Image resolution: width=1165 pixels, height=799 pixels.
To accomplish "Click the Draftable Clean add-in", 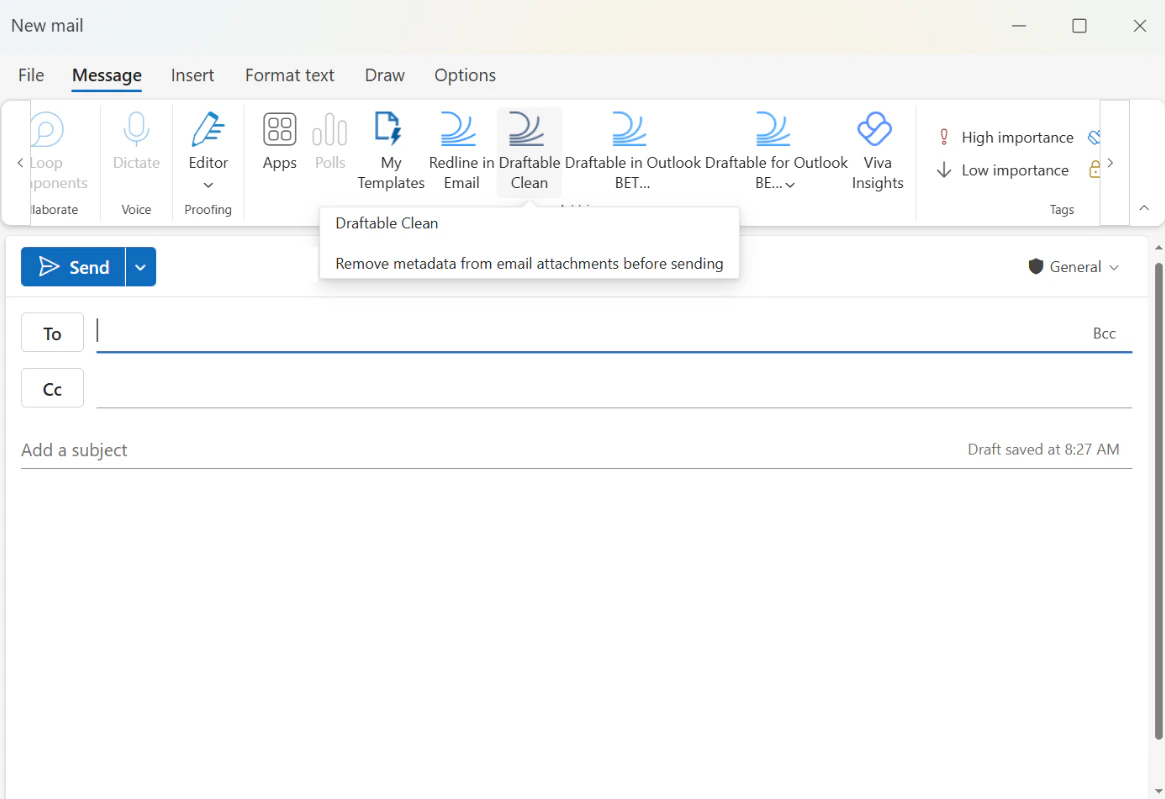I will pyautogui.click(x=529, y=150).
